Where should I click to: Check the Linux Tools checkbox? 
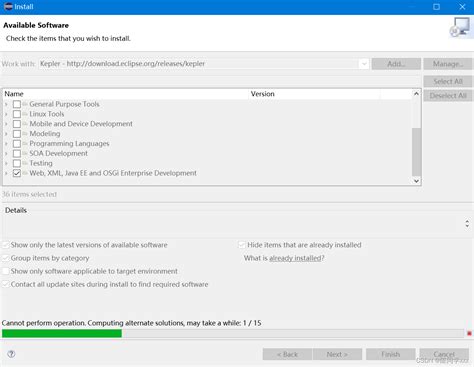17,114
